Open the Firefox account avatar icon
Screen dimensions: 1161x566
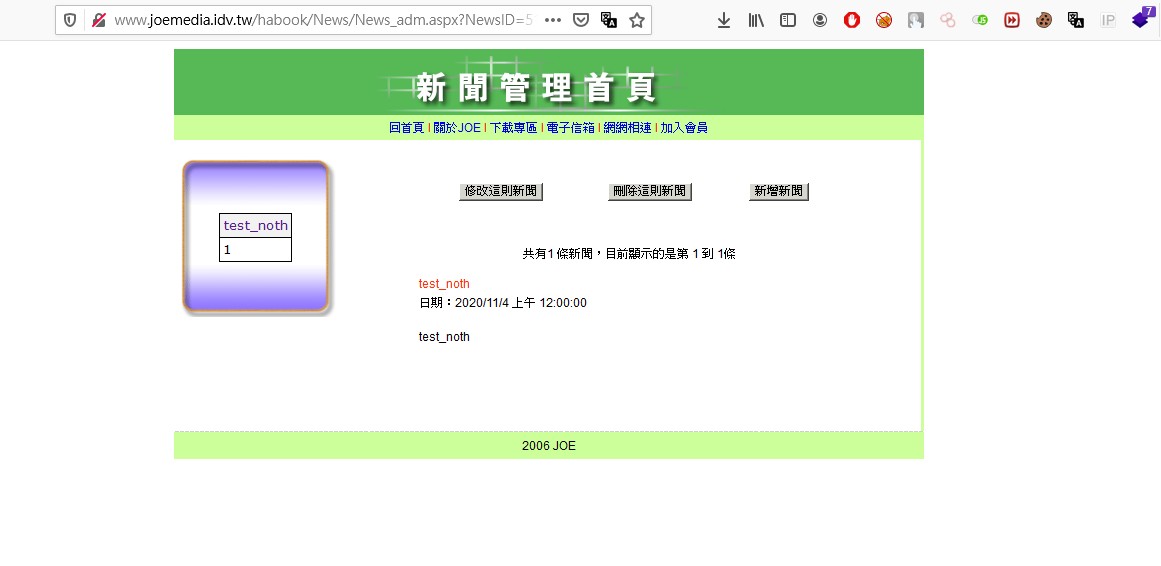click(x=820, y=21)
